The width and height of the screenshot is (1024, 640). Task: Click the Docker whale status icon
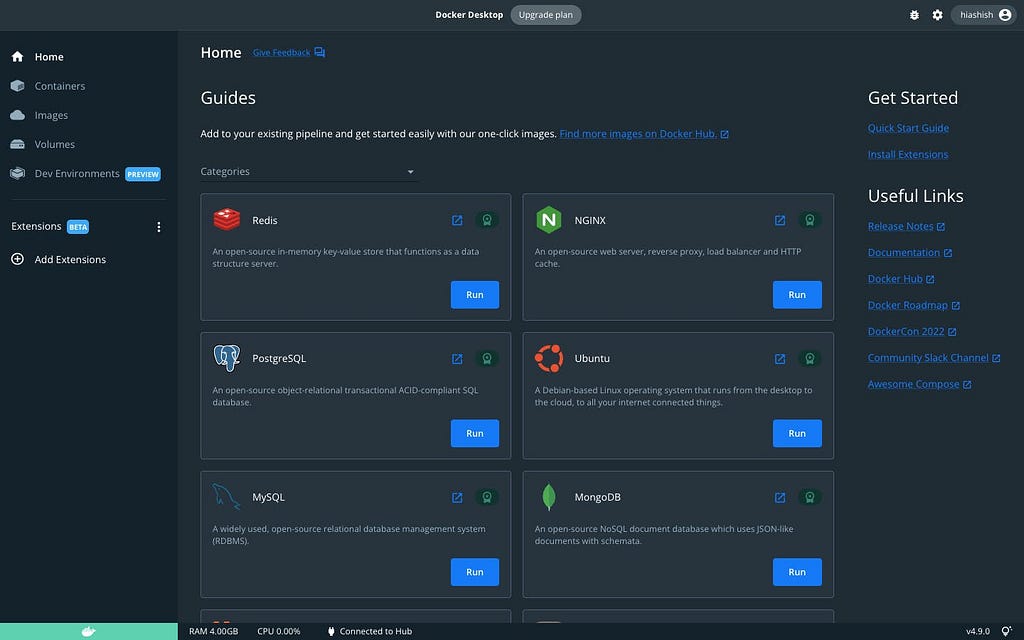tap(88, 632)
